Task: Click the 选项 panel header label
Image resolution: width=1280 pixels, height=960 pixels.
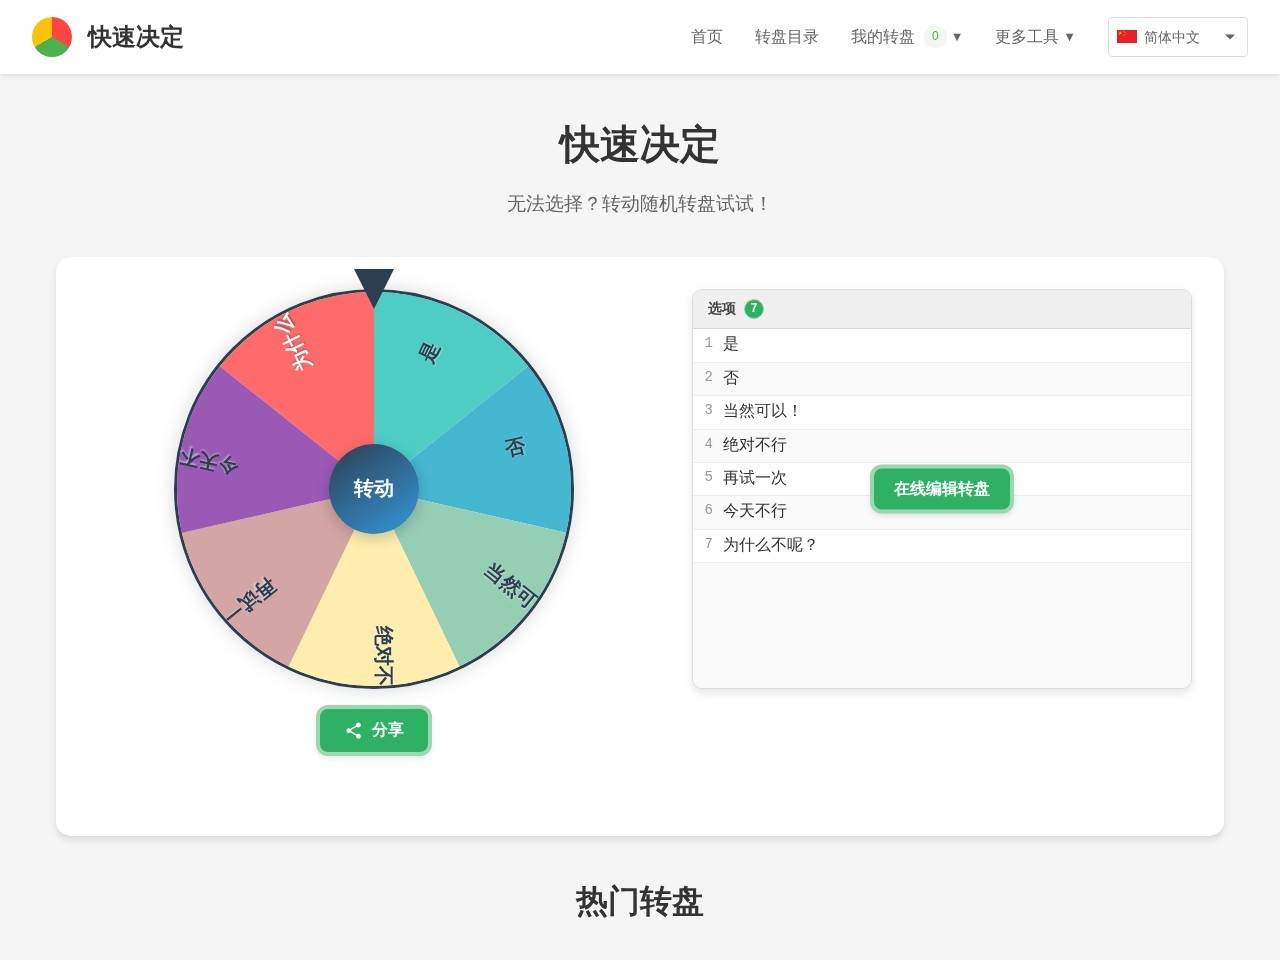Action: (721, 309)
